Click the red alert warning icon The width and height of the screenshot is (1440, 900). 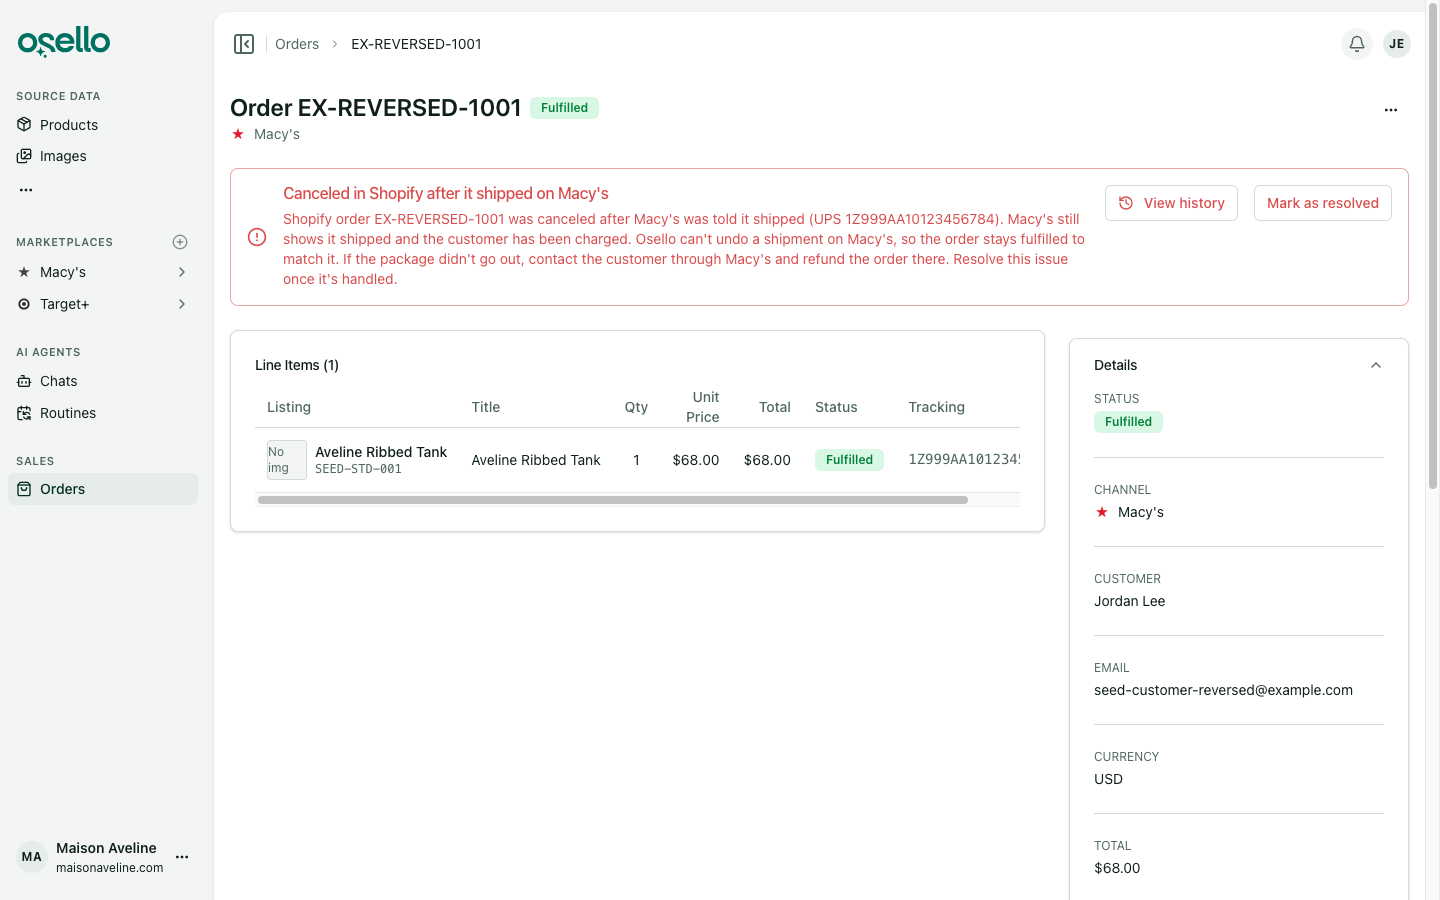tap(257, 237)
